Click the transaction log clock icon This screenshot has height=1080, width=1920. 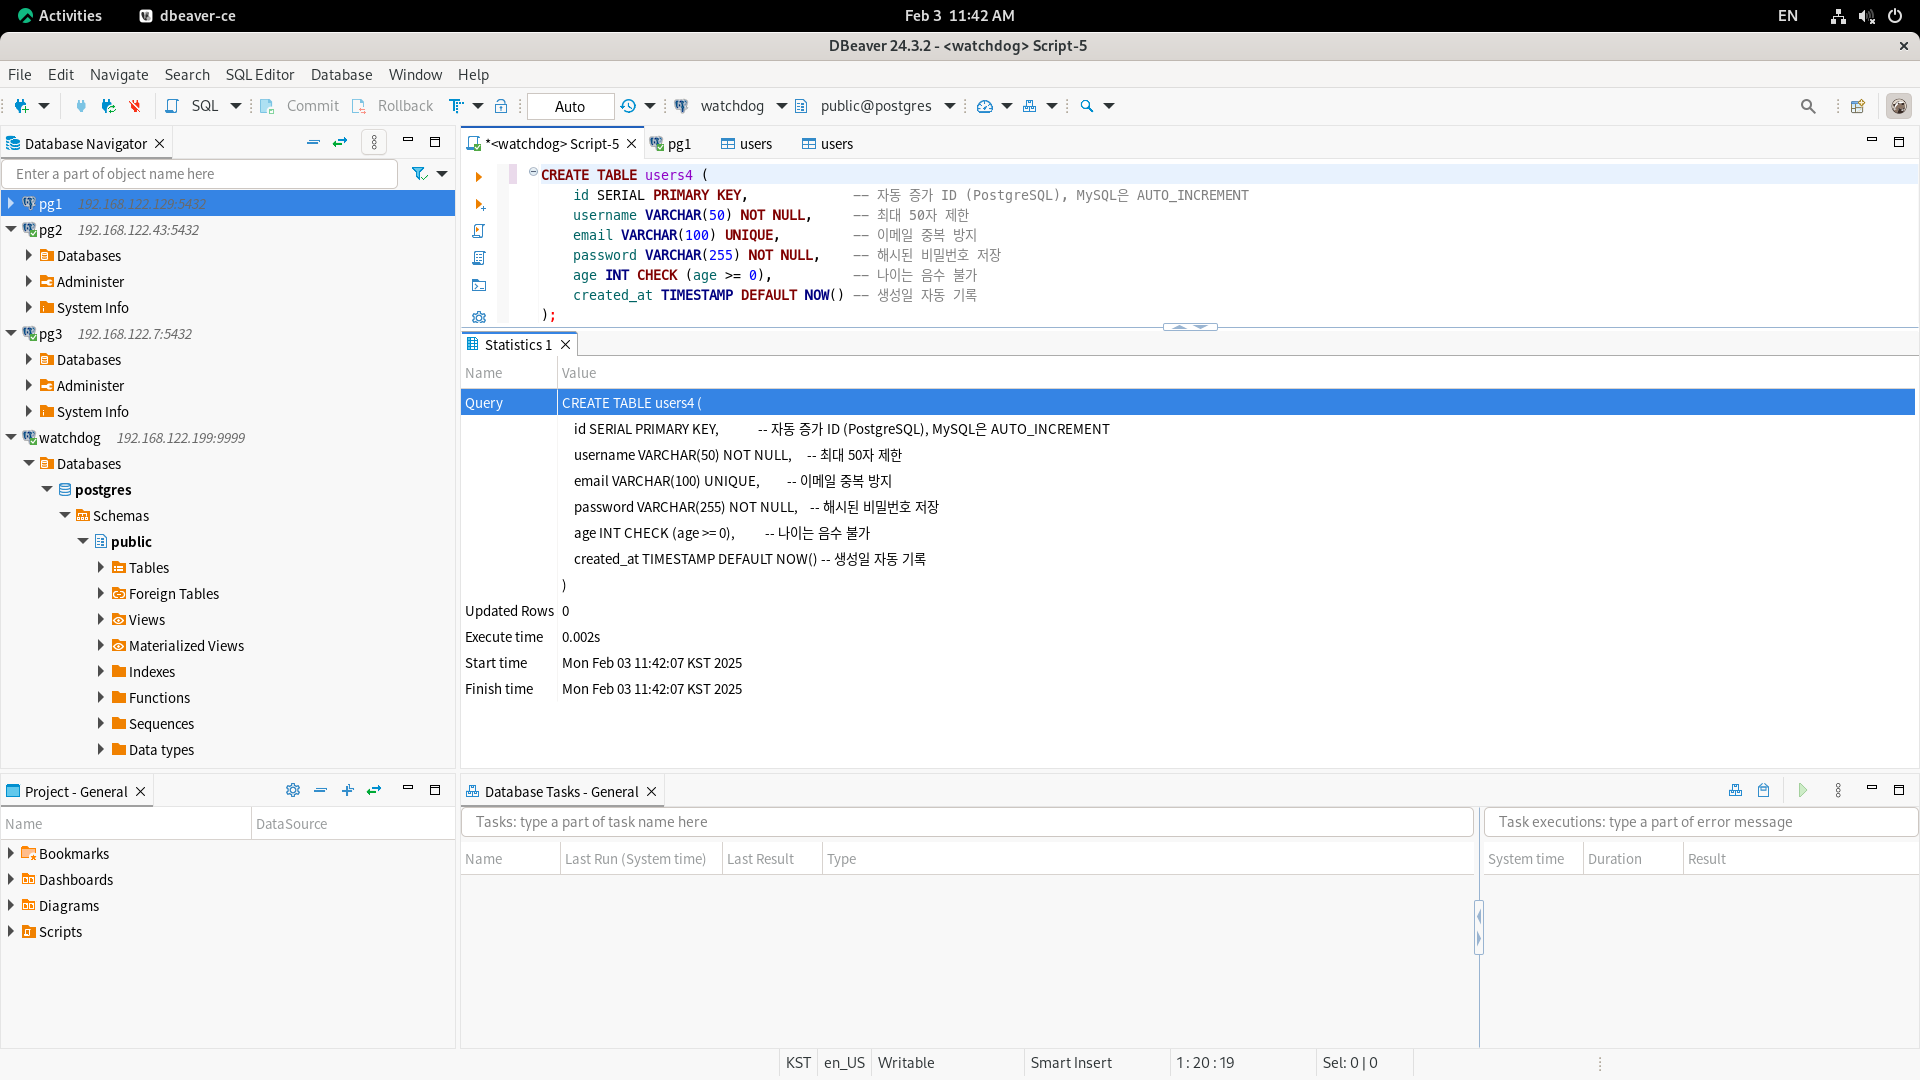click(x=628, y=106)
